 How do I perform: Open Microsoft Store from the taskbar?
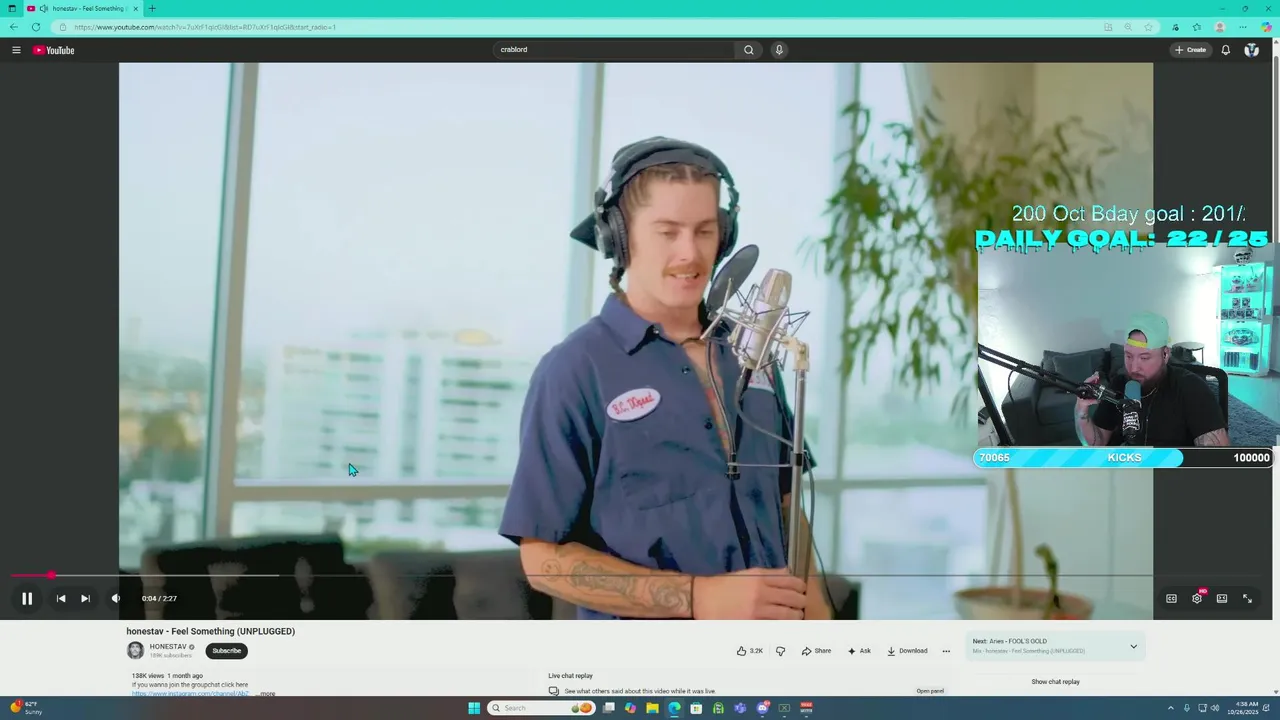696,708
